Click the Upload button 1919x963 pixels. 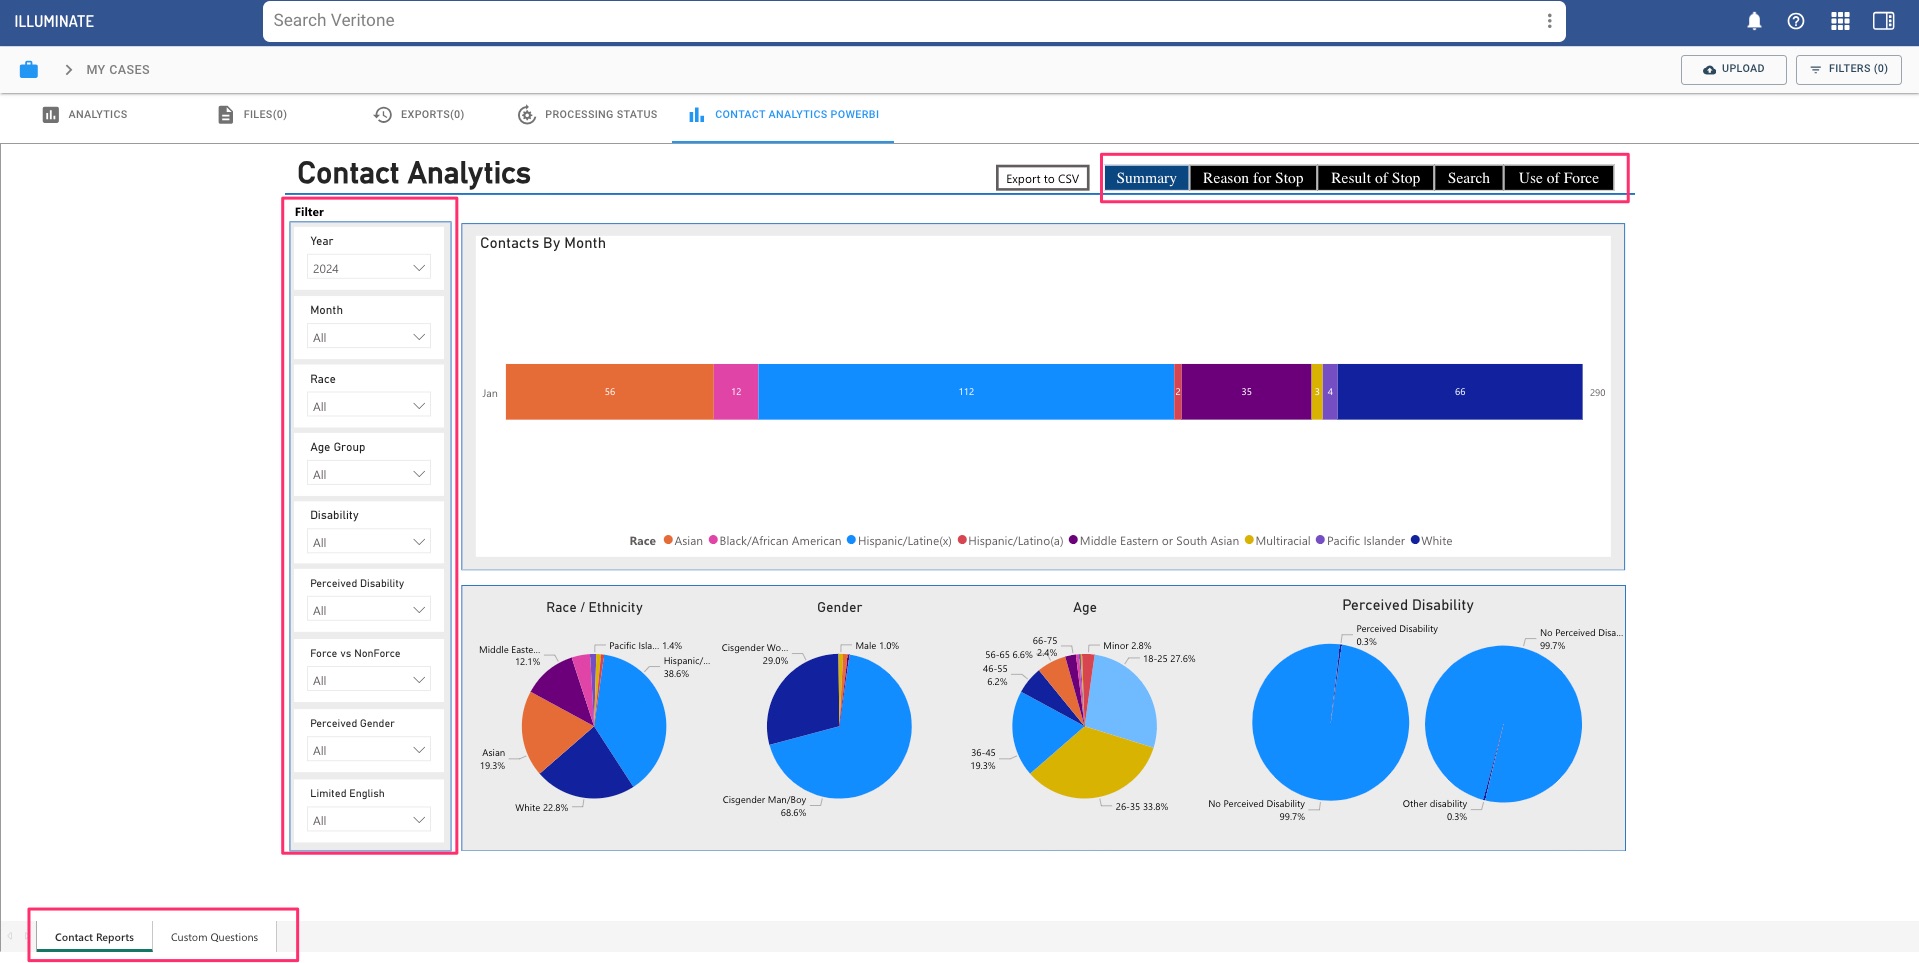[1733, 69]
